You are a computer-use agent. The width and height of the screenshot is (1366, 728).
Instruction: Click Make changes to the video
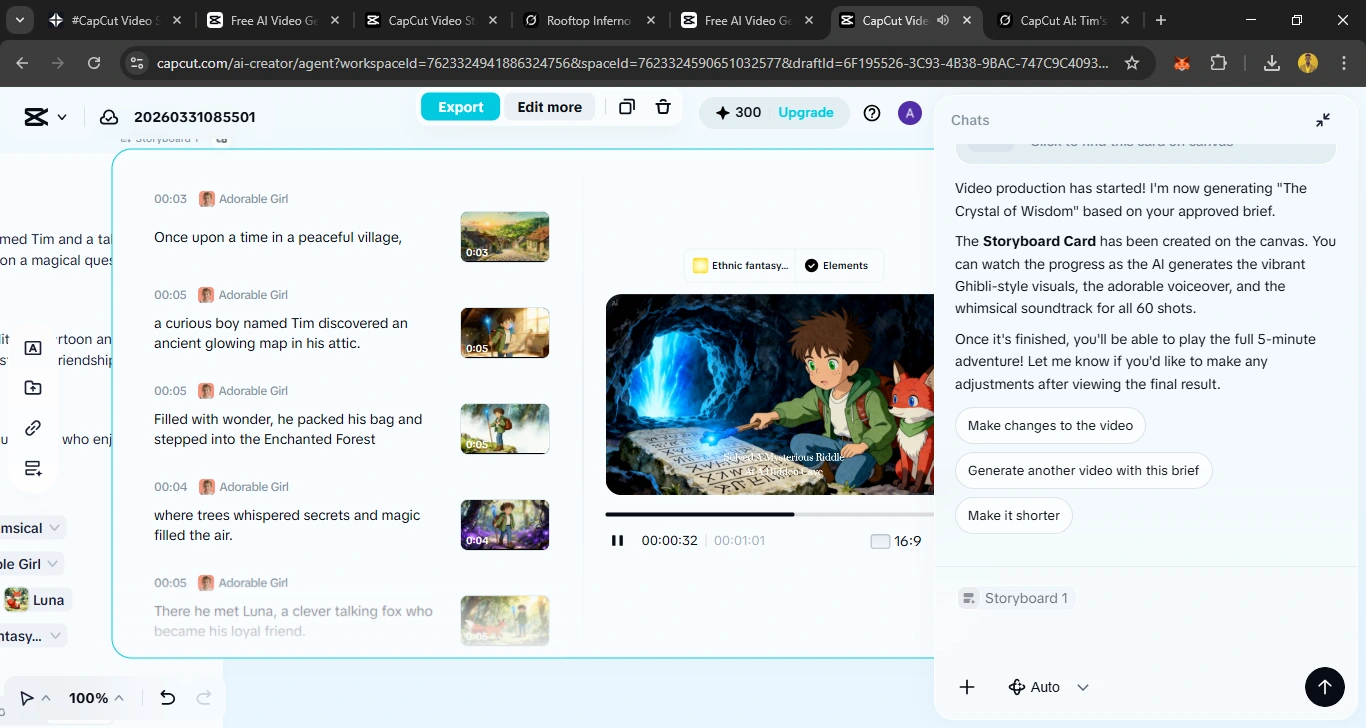(x=1050, y=426)
